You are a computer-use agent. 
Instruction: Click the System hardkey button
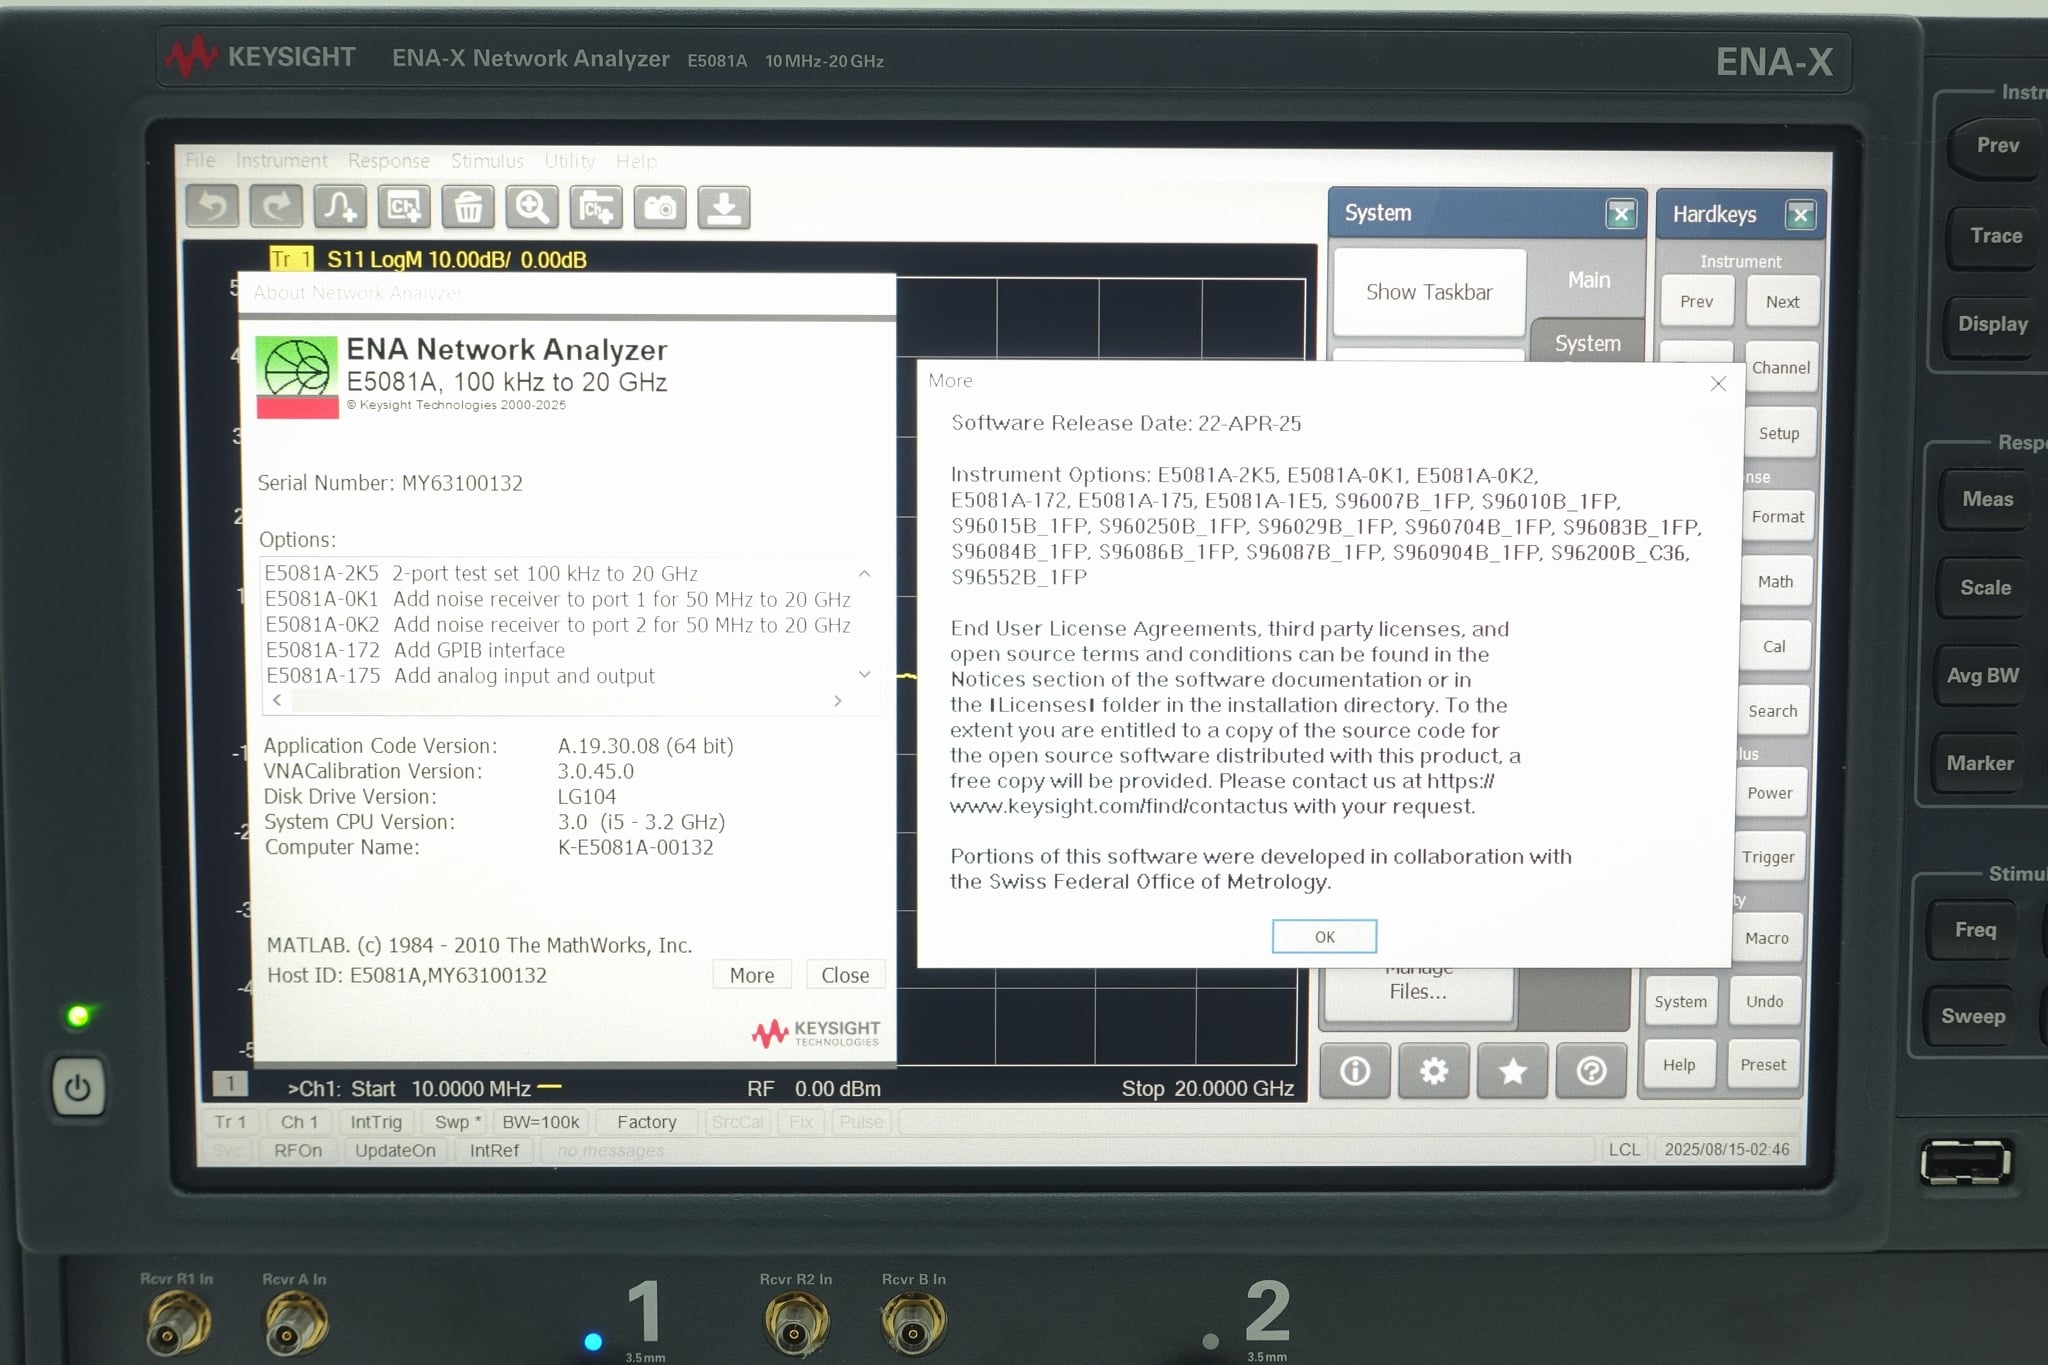tap(1681, 1001)
